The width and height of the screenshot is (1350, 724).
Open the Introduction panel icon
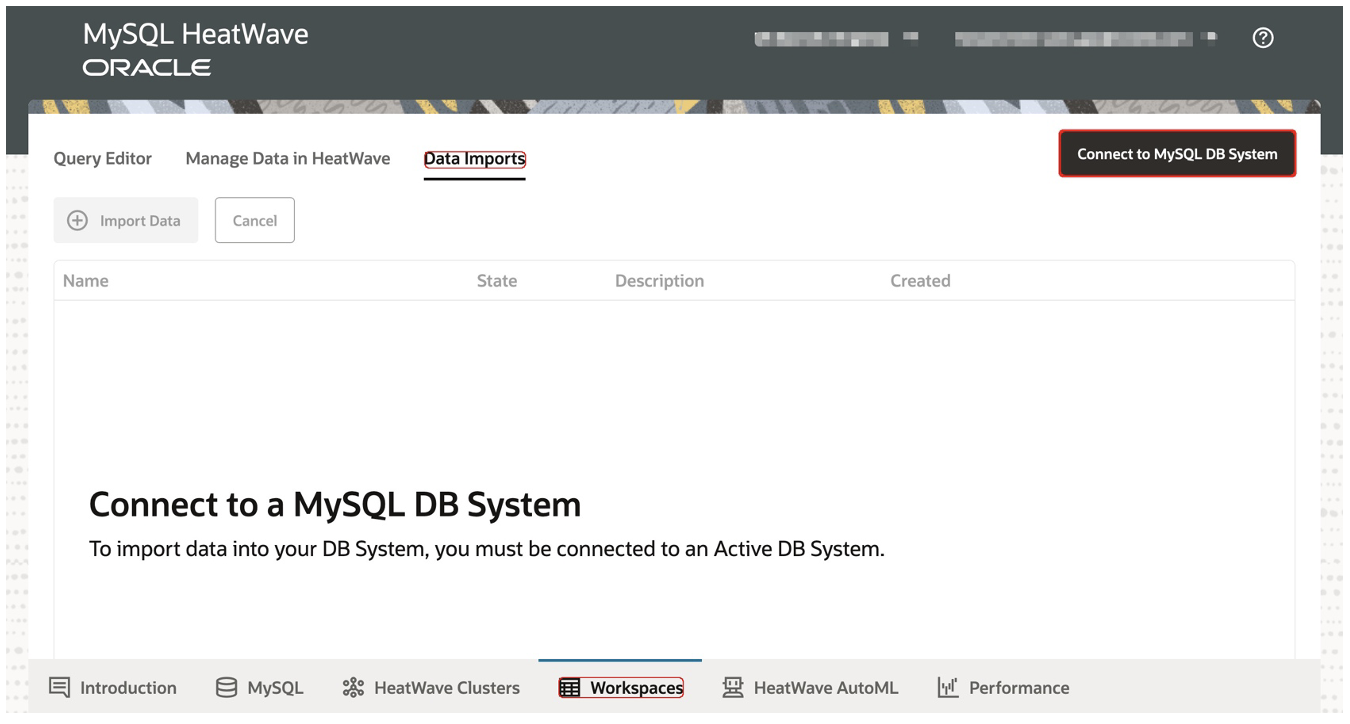click(x=59, y=687)
